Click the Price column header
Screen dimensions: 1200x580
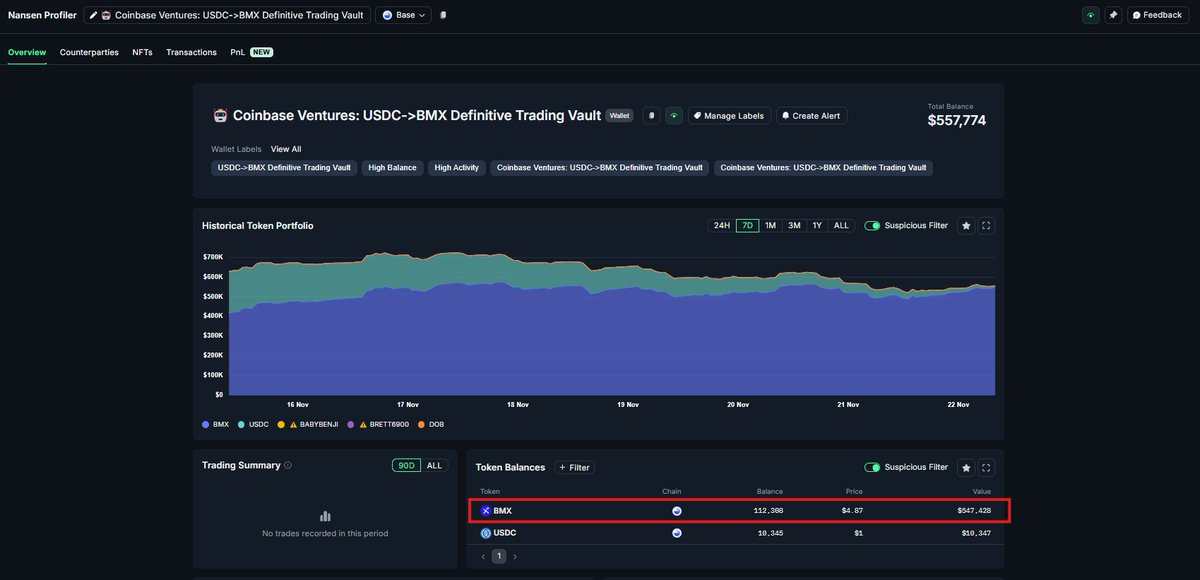coord(852,491)
